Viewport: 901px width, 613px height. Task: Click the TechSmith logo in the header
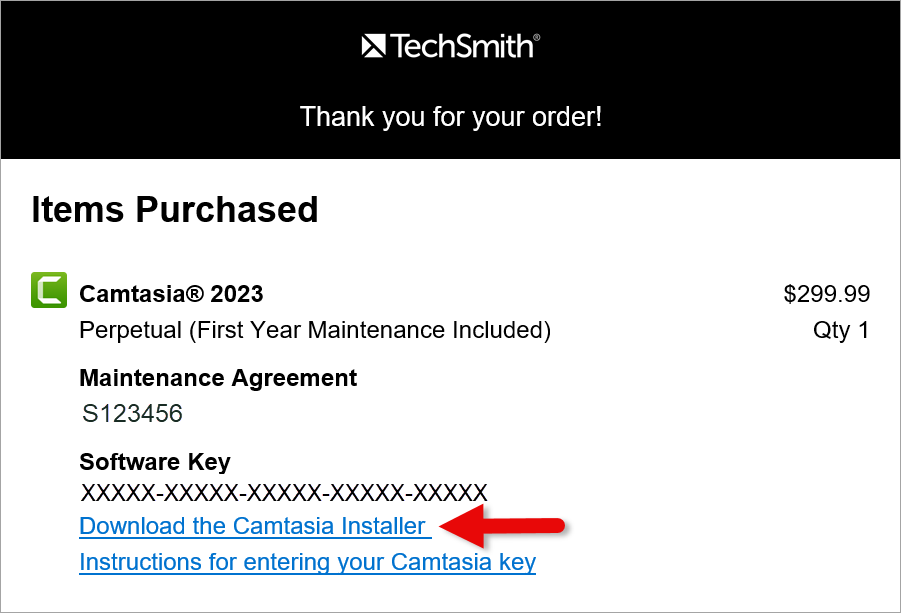click(x=449, y=44)
